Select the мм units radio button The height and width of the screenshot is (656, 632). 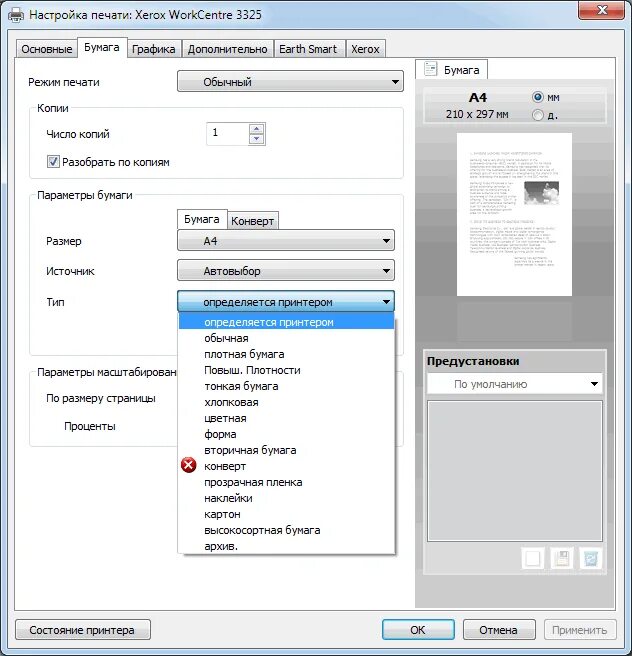[x=538, y=97]
